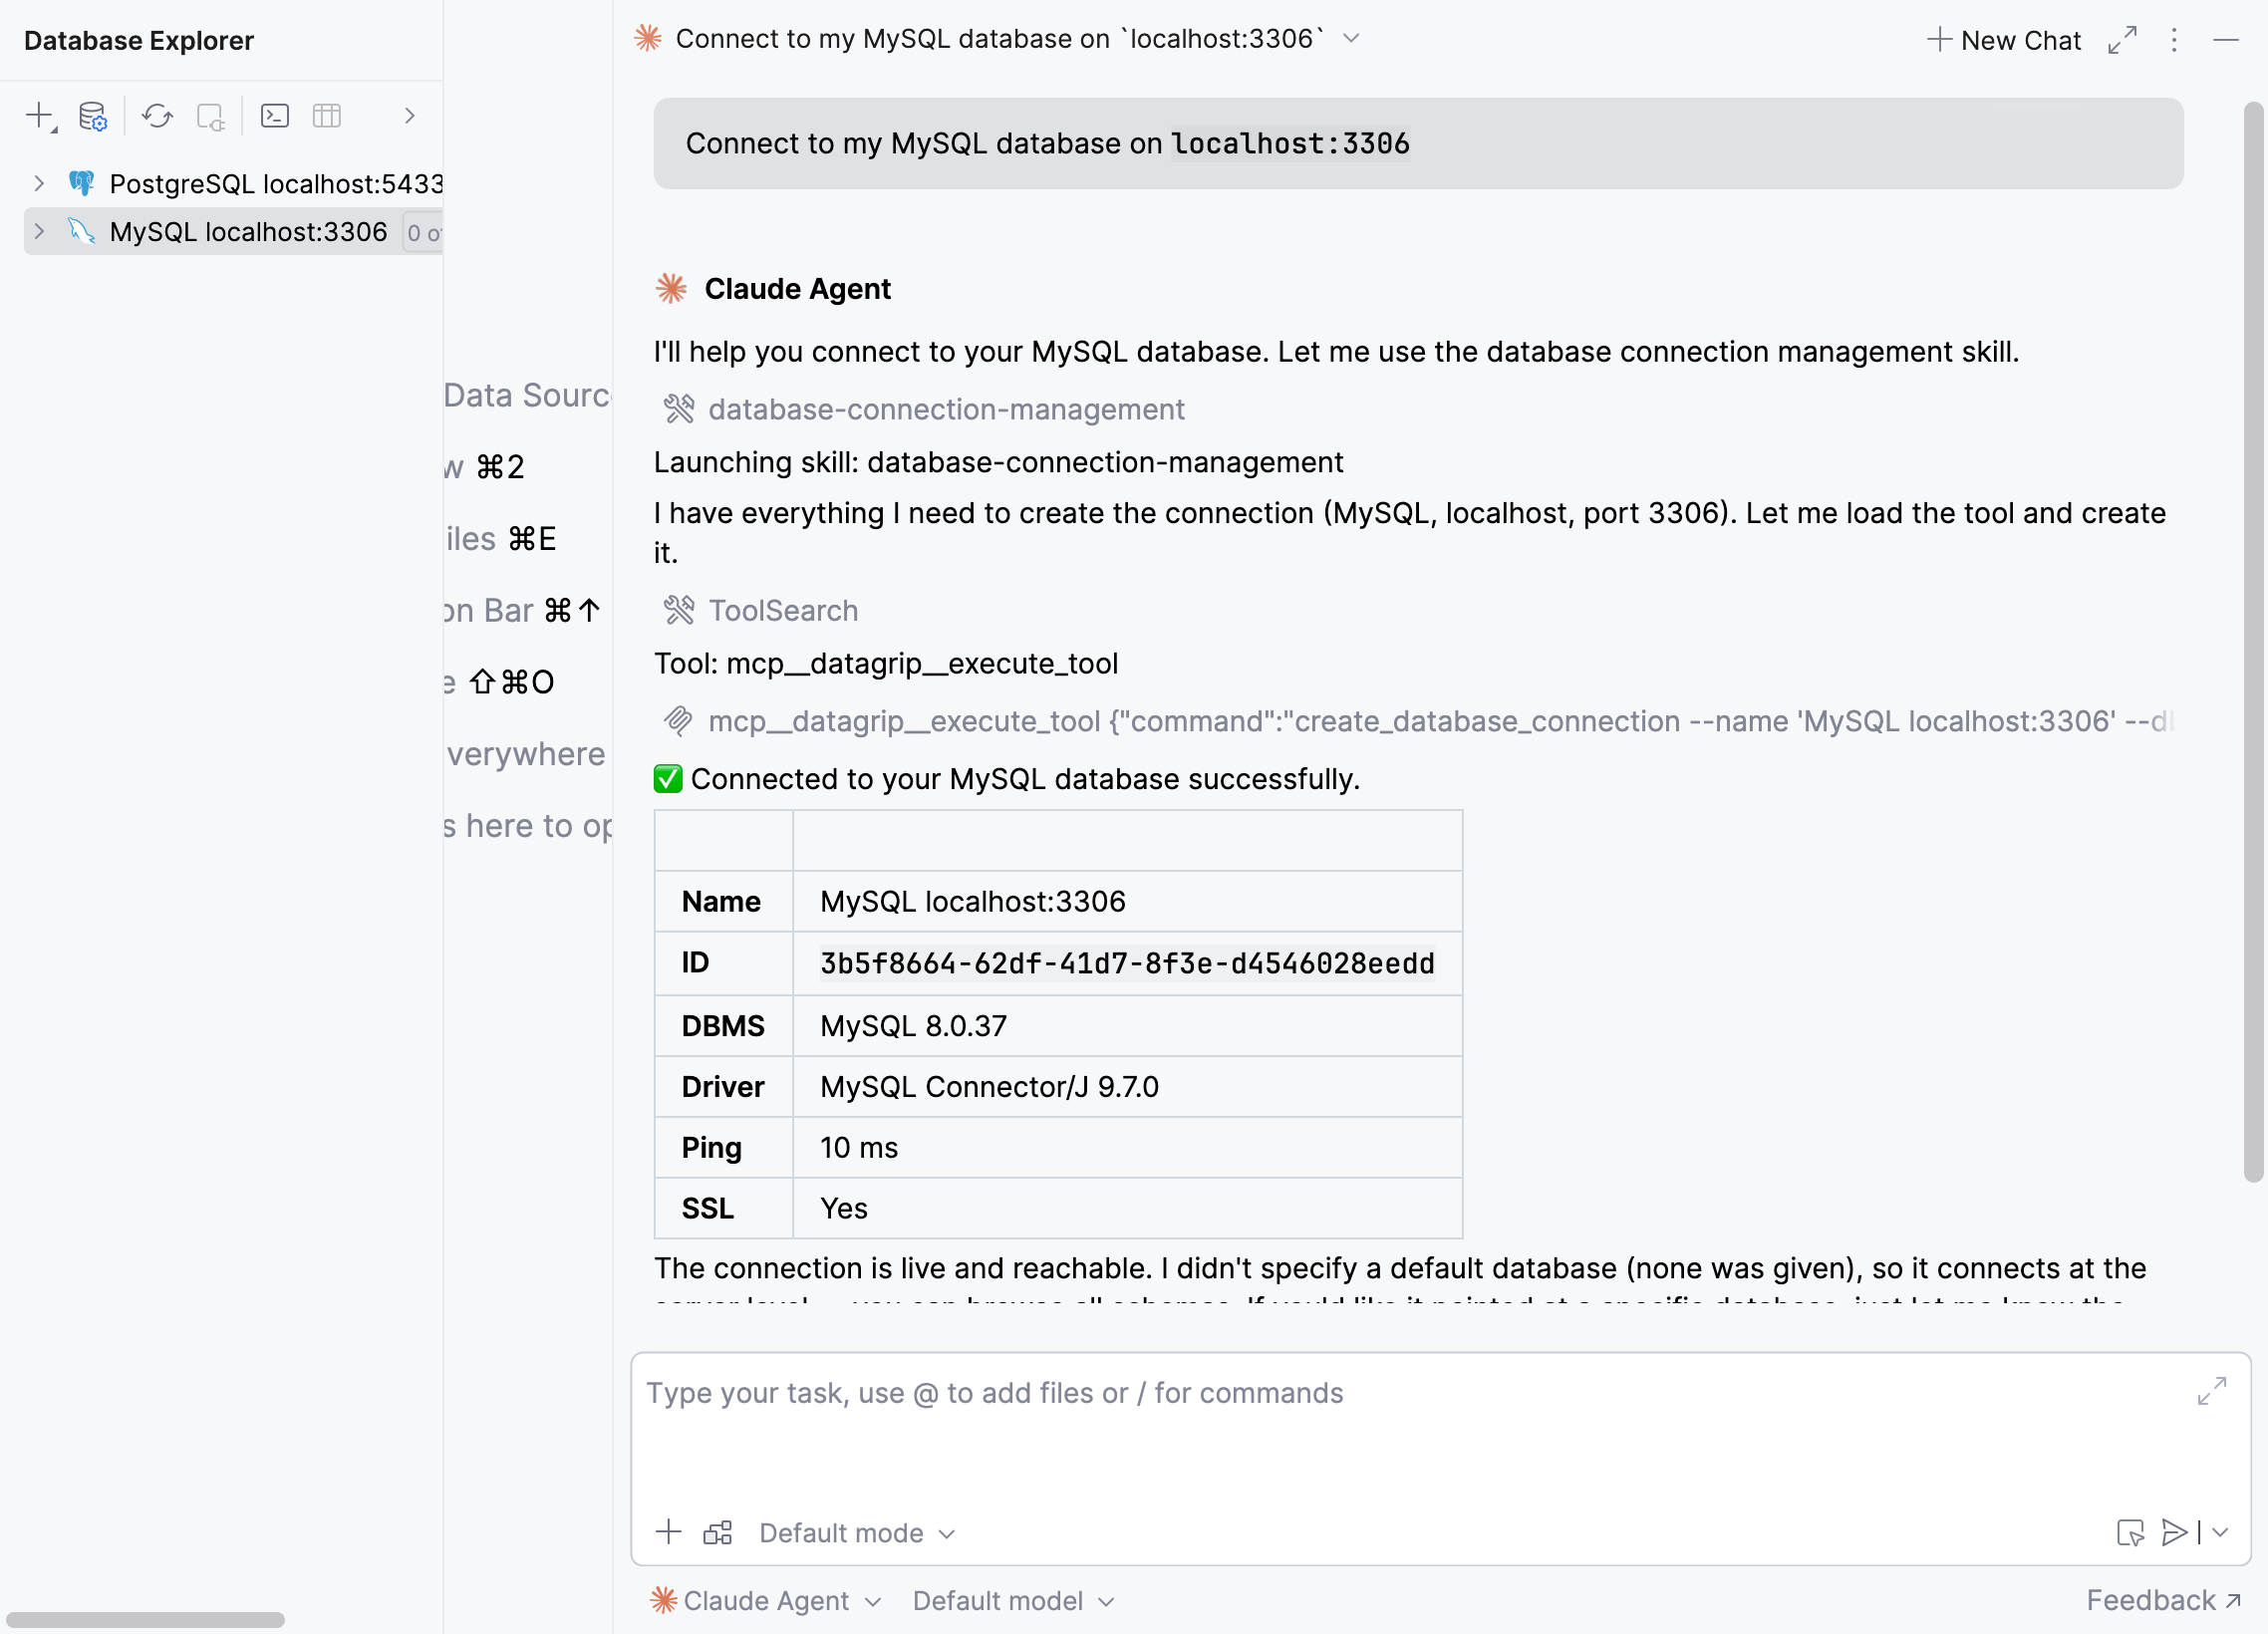Viewport: 2268px width, 1634px height.
Task: Open the context/tools icon next to plus
Action: (717, 1532)
